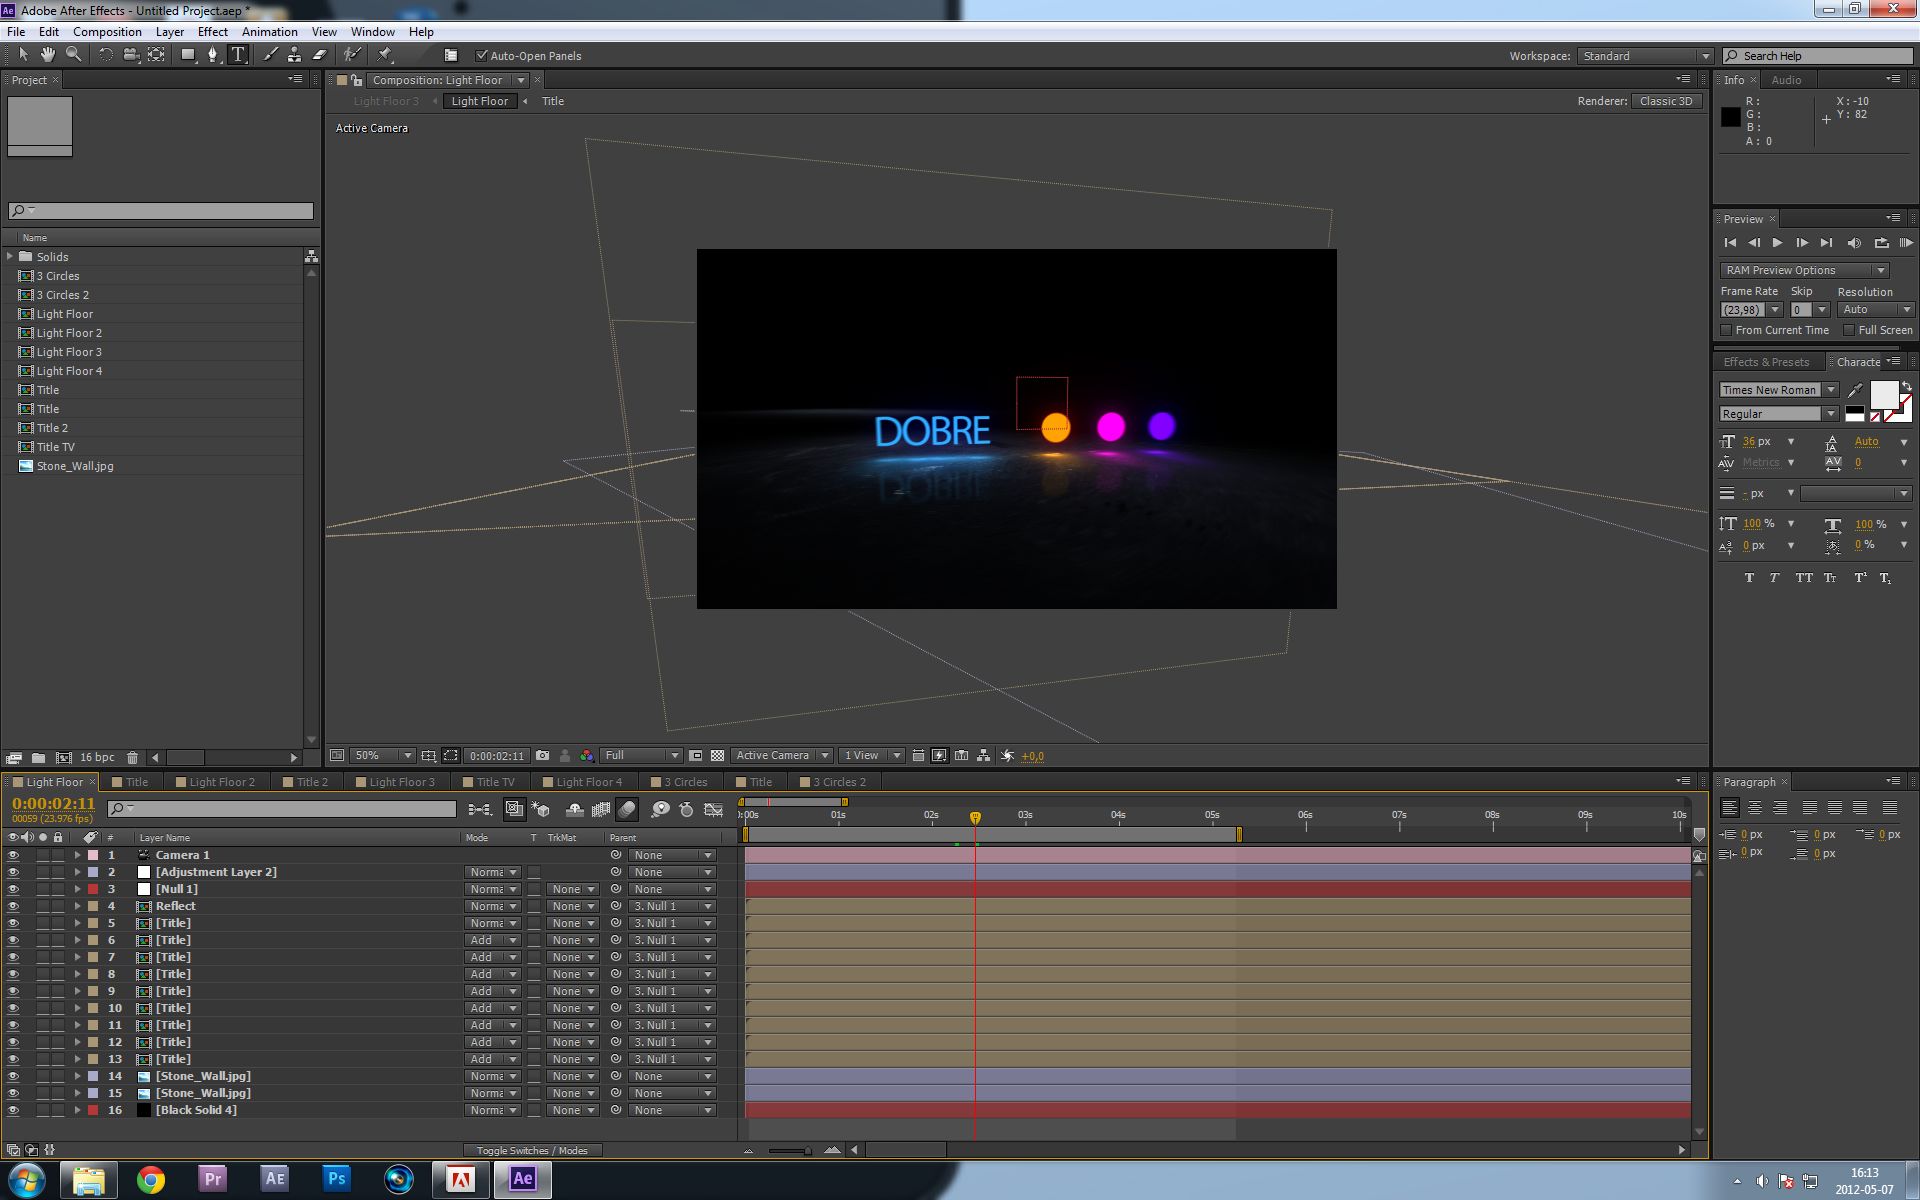Image resolution: width=1920 pixels, height=1200 pixels.
Task: Click the text fill color swatch
Action: coord(1883,394)
